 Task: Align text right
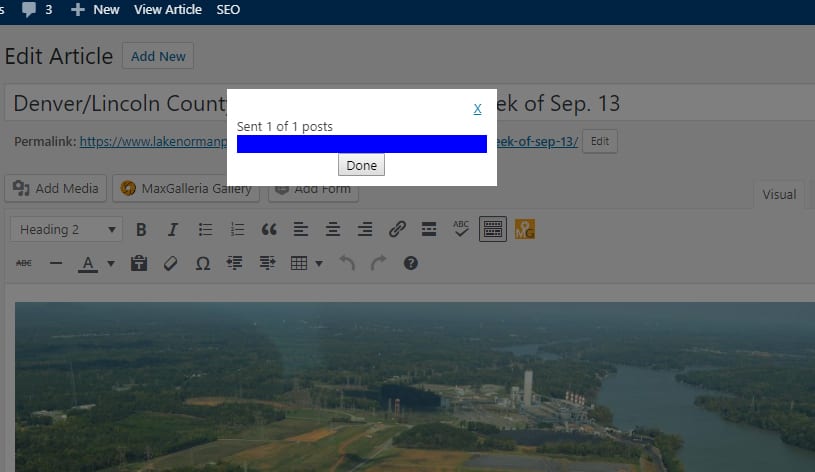coord(365,229)
